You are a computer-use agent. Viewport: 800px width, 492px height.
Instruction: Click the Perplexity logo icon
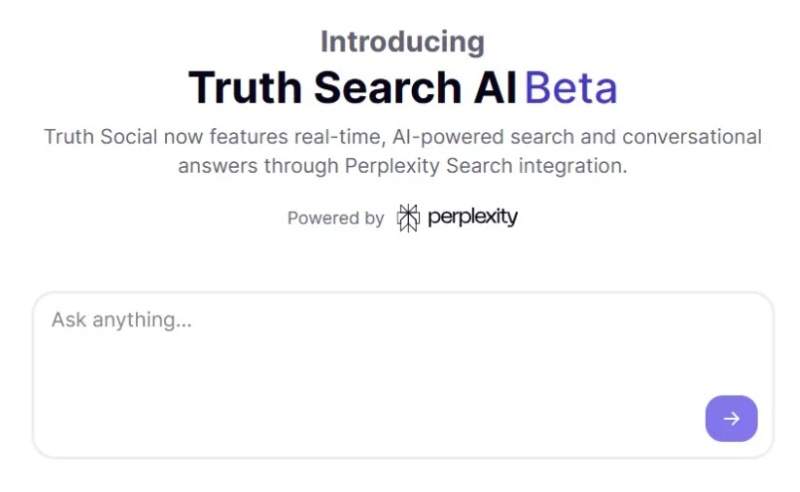tap(408, 218)
